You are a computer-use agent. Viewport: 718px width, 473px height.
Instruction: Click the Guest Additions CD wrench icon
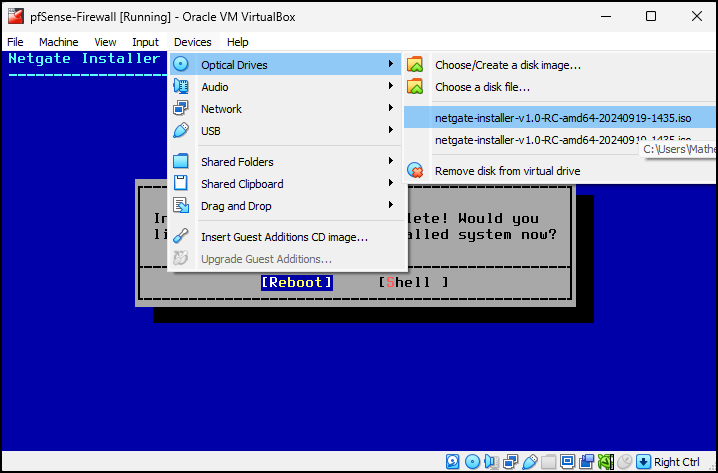click(181, 236)
